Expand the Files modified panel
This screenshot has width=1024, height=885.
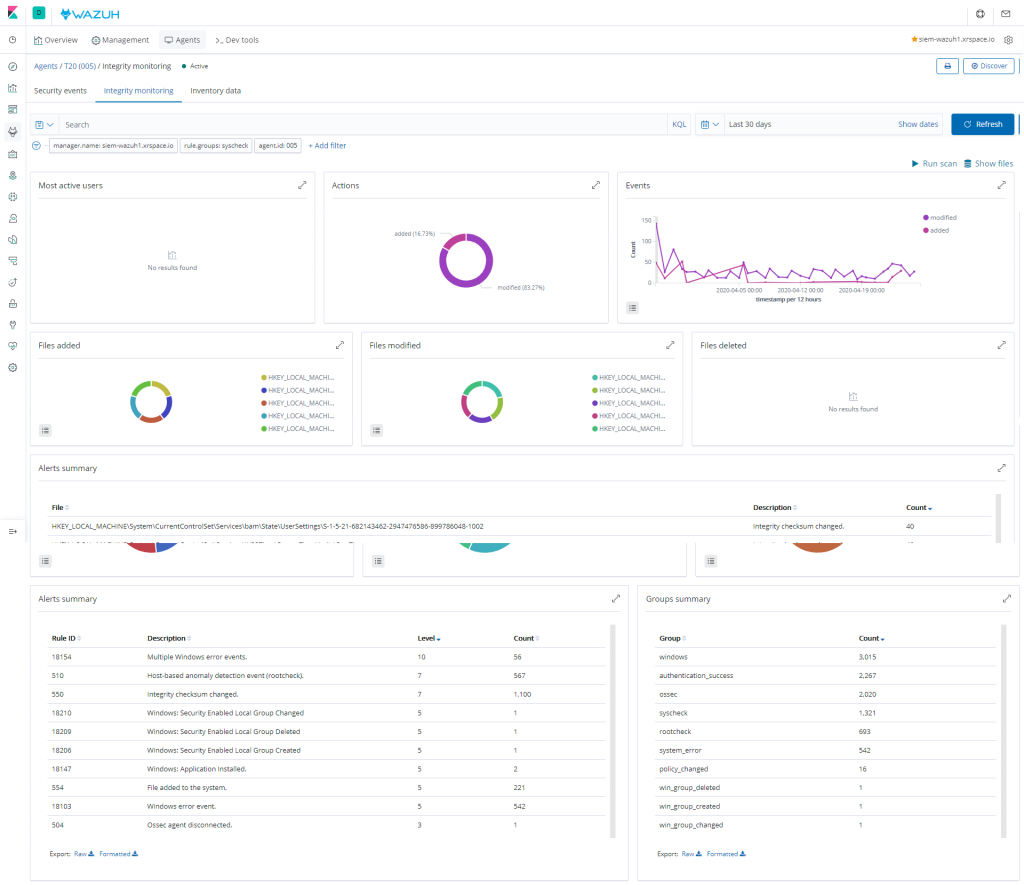(670, 345)
